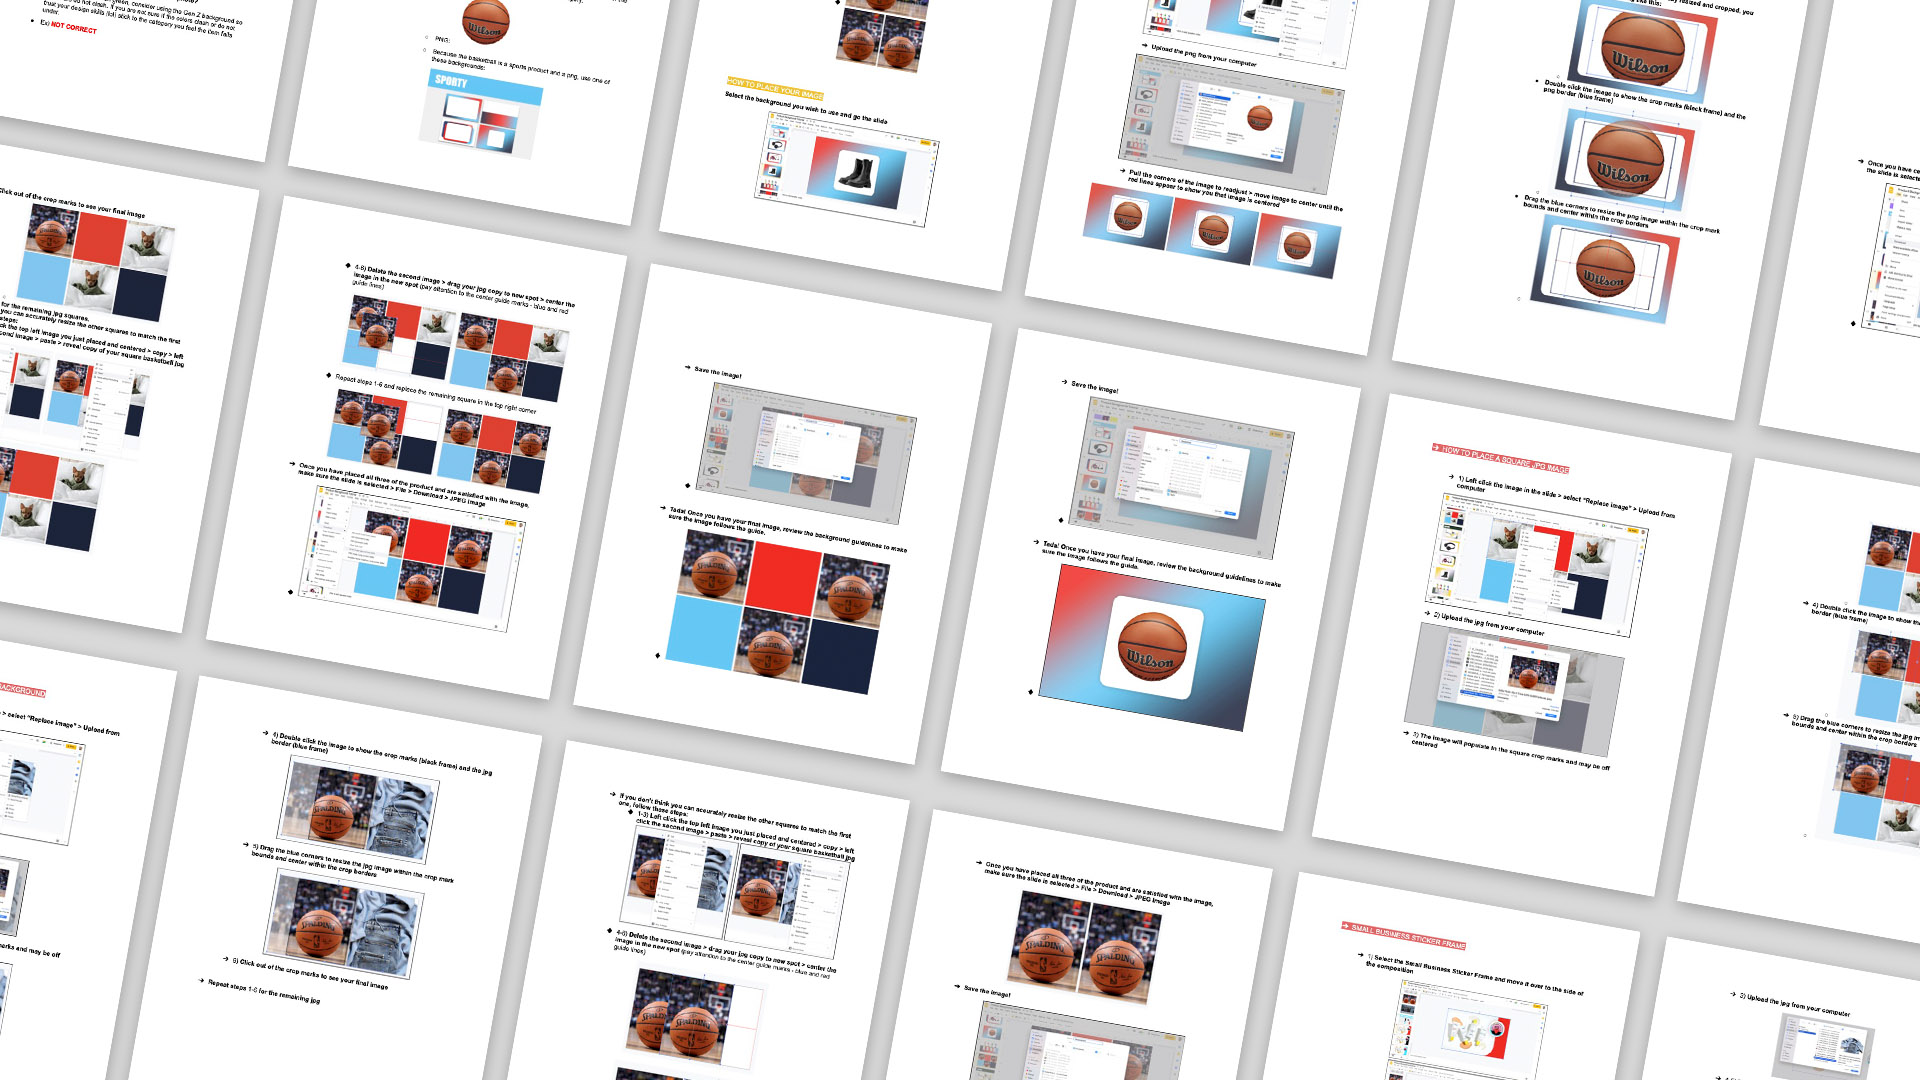Click the cat photo in top-left collage
Screen dimensions: 1920x1080
150,248
